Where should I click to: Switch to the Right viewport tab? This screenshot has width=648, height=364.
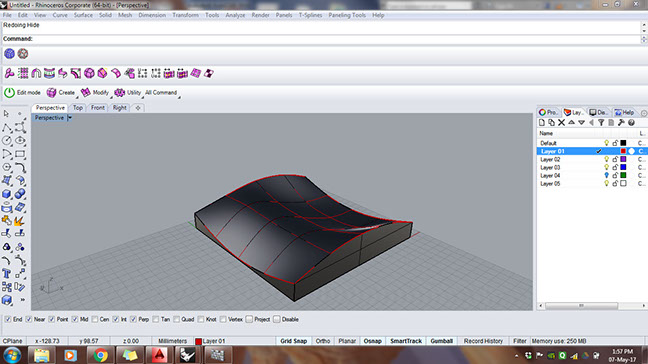119,107
